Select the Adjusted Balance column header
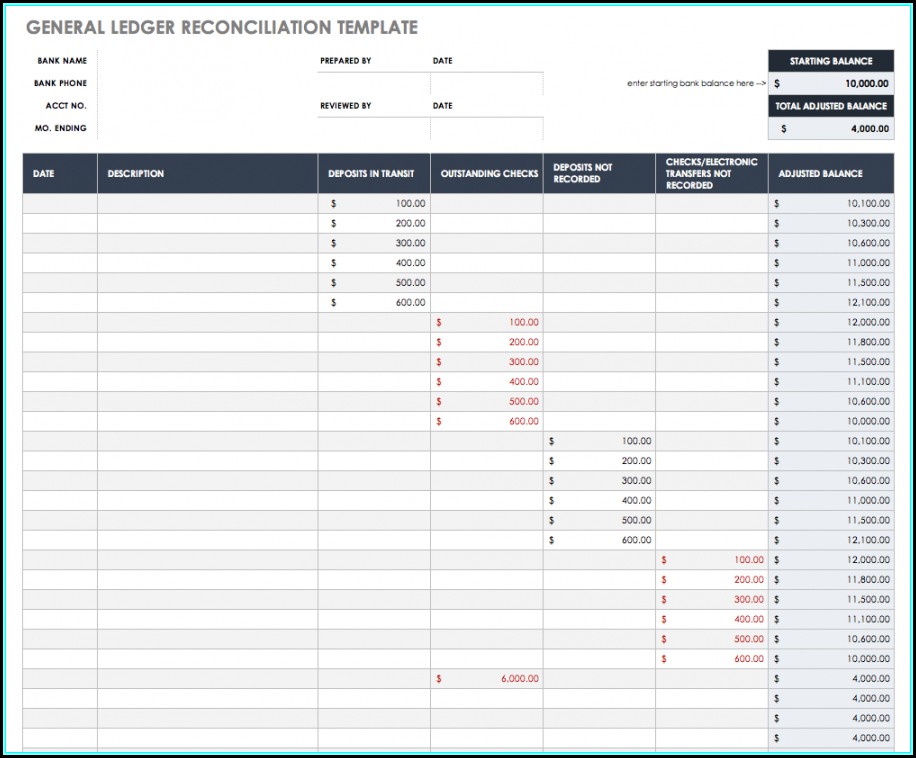Viewport: 916px width, 758px height. (x=830, y=174)
